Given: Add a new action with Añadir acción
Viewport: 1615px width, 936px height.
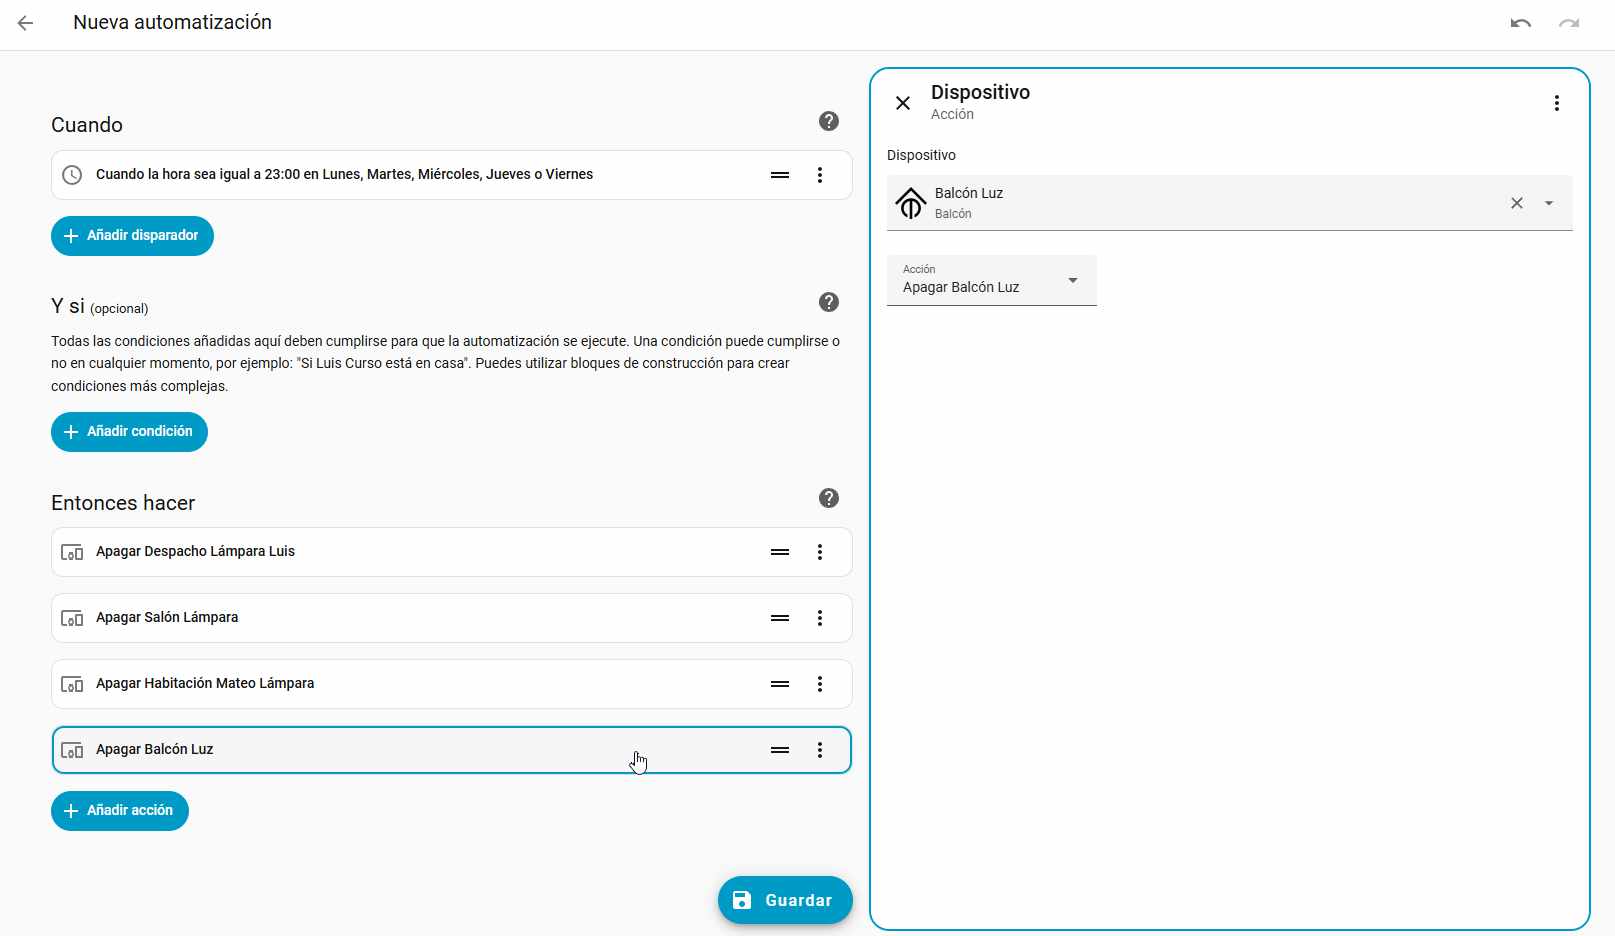Looking at the screenshot, I should coord(120,811).
